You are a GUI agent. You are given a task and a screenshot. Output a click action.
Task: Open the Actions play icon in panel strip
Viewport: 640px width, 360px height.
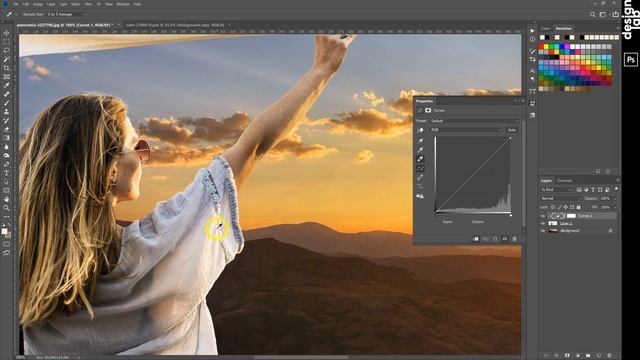pos(532,31)
